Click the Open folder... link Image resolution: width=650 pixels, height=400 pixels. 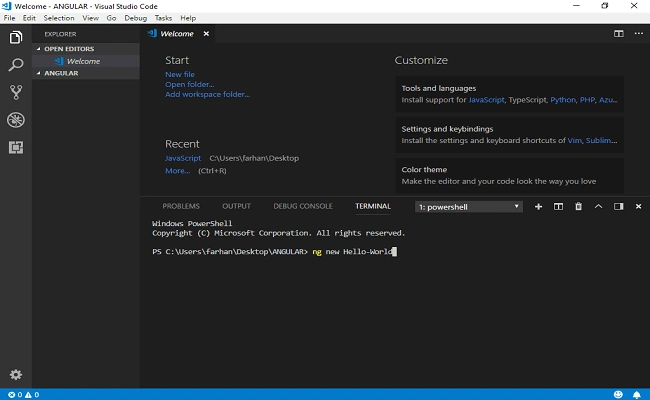click(x=189, y=84)
